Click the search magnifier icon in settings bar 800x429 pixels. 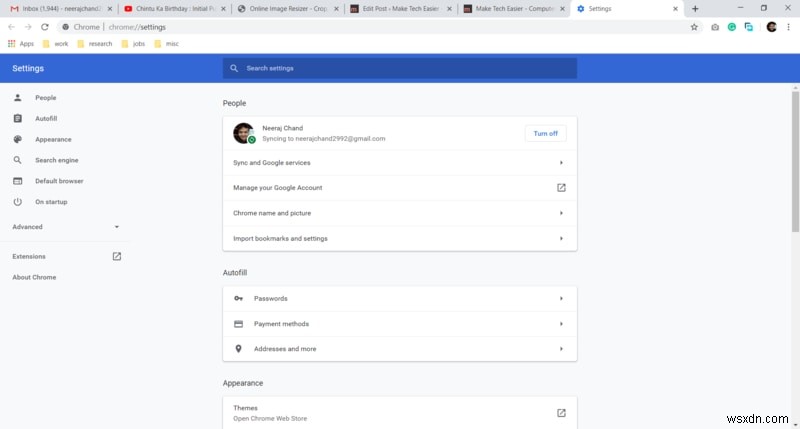(234, 68)
